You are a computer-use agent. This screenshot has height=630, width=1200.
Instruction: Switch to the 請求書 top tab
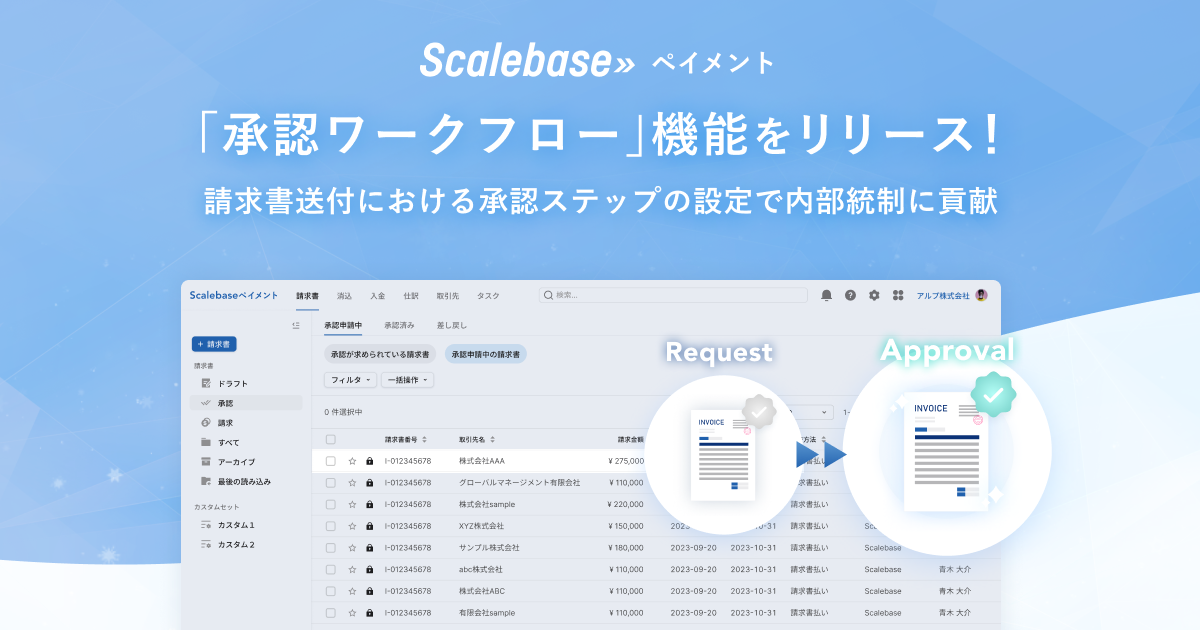point(307,296)
